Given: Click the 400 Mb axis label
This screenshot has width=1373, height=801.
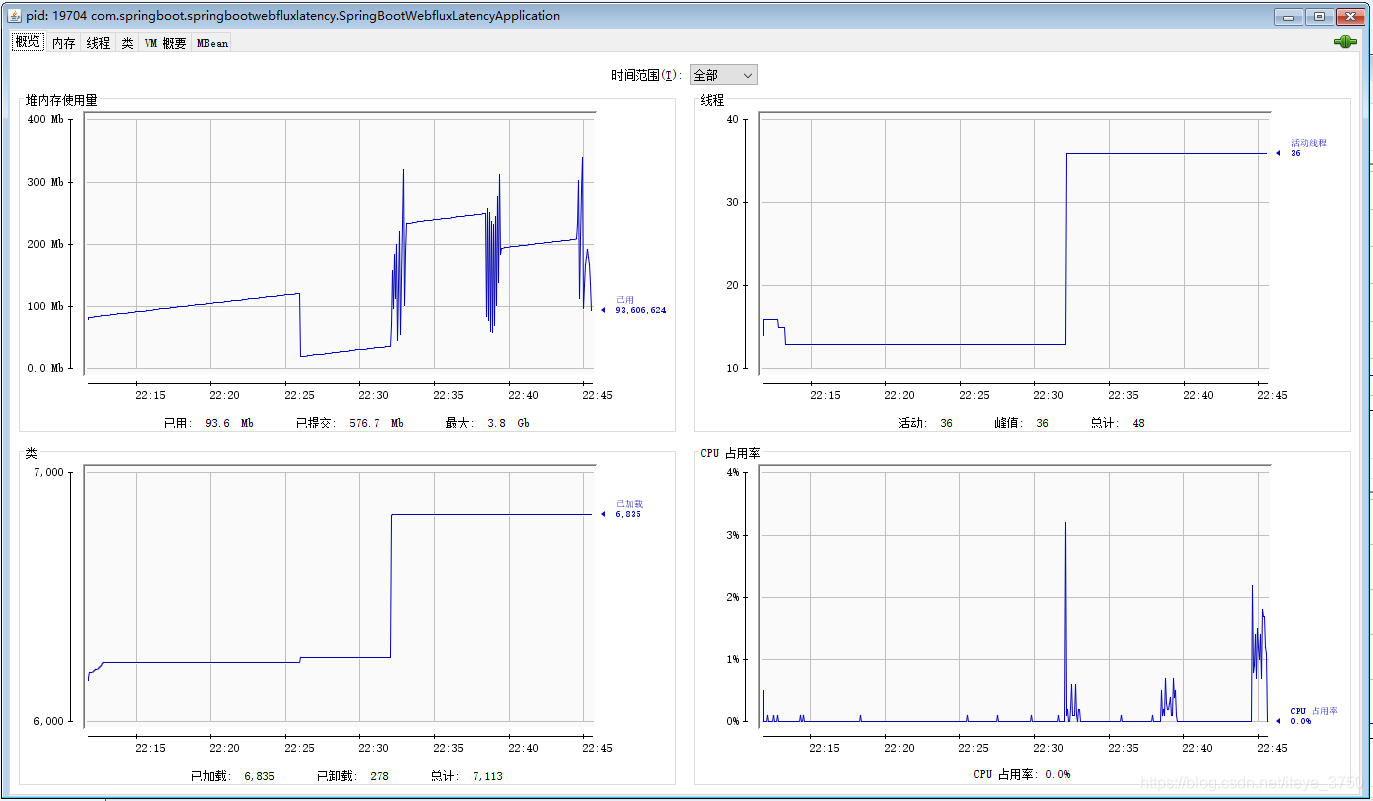Looking at the screenshot, I should (x=45, y=119).
